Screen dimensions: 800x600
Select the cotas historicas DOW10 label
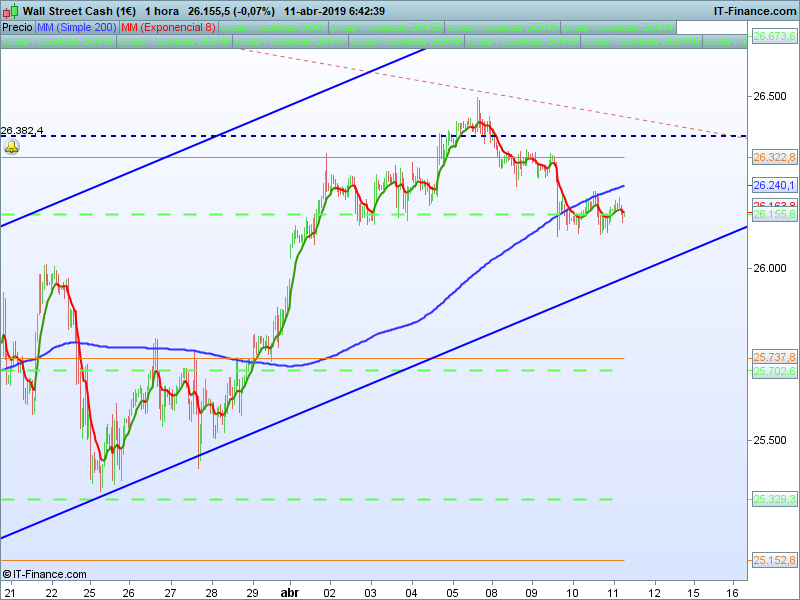[x=641, y=41]
